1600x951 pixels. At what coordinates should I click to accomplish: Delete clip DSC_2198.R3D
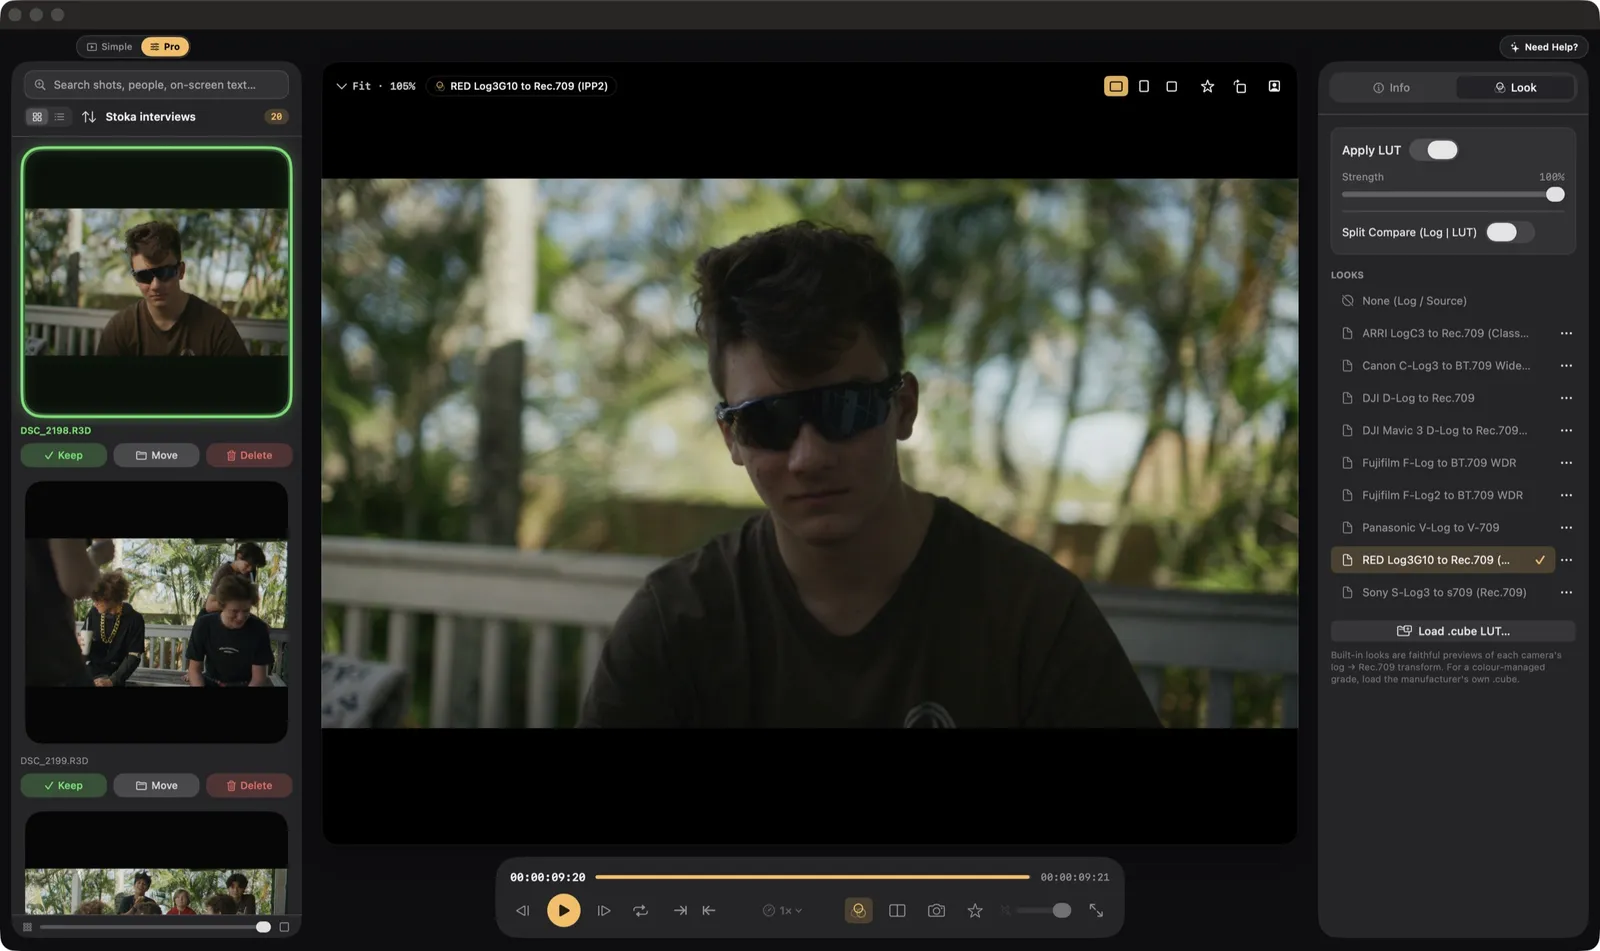click(249, 456)
